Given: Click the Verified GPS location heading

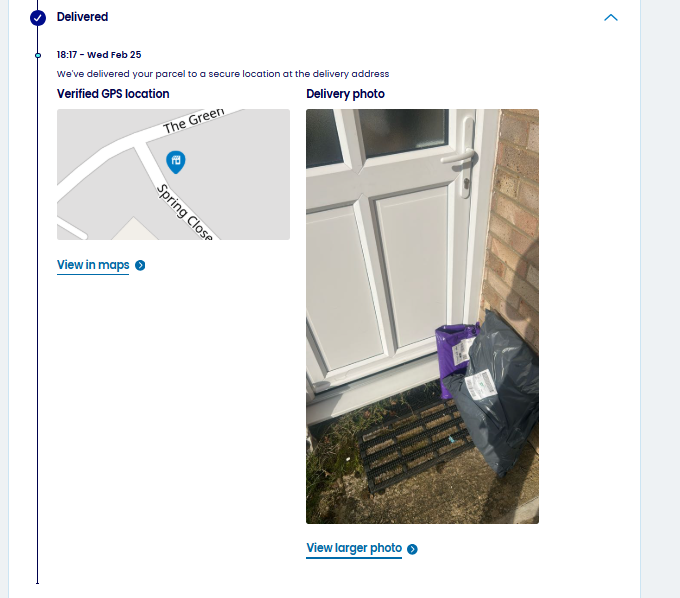Looking at the screenshot, I should point(113,94).
